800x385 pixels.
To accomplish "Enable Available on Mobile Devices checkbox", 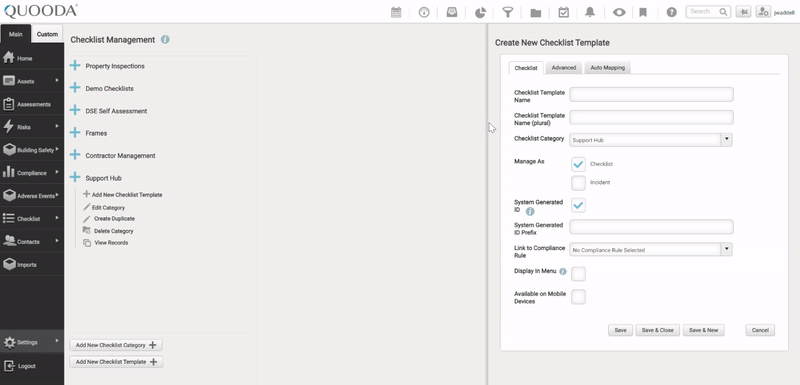I will click(x=578, y=297).
